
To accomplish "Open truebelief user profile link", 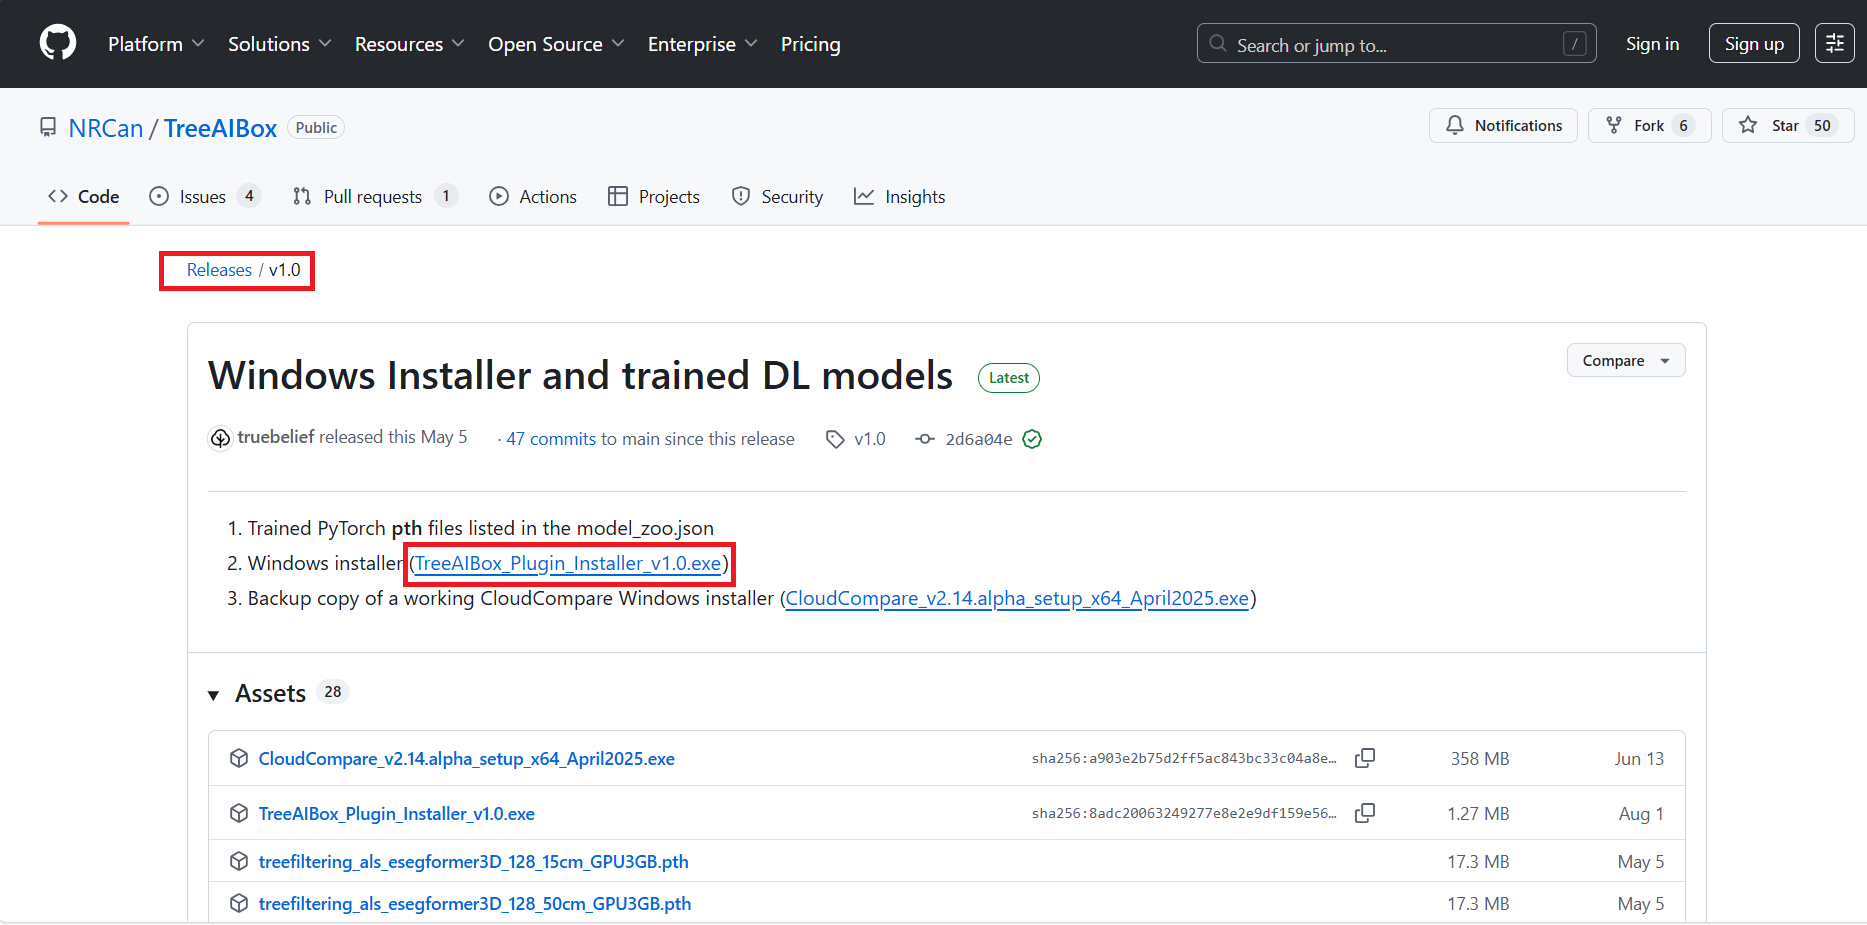I will tap(276, 437).
